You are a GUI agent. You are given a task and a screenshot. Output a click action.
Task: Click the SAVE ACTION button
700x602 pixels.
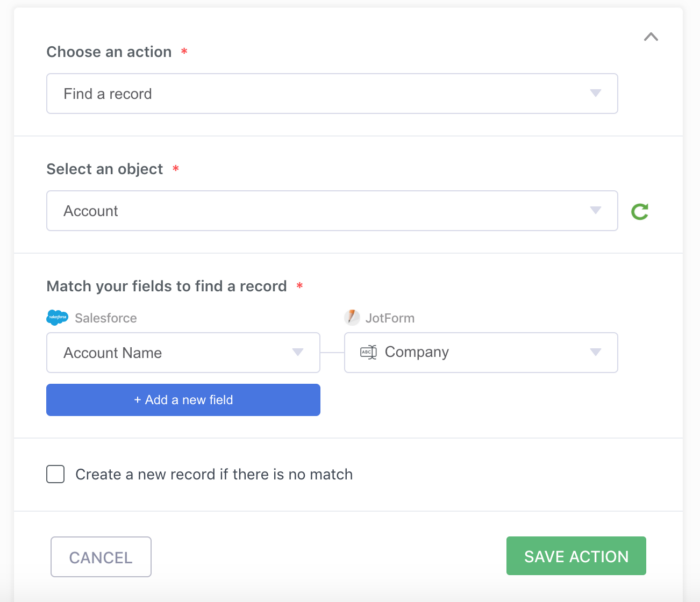576,556
